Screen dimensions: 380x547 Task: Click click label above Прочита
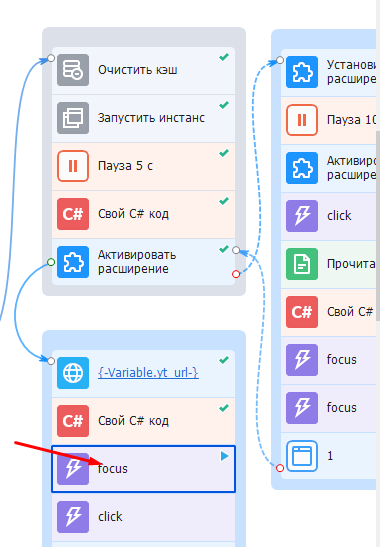coord(339,216)
